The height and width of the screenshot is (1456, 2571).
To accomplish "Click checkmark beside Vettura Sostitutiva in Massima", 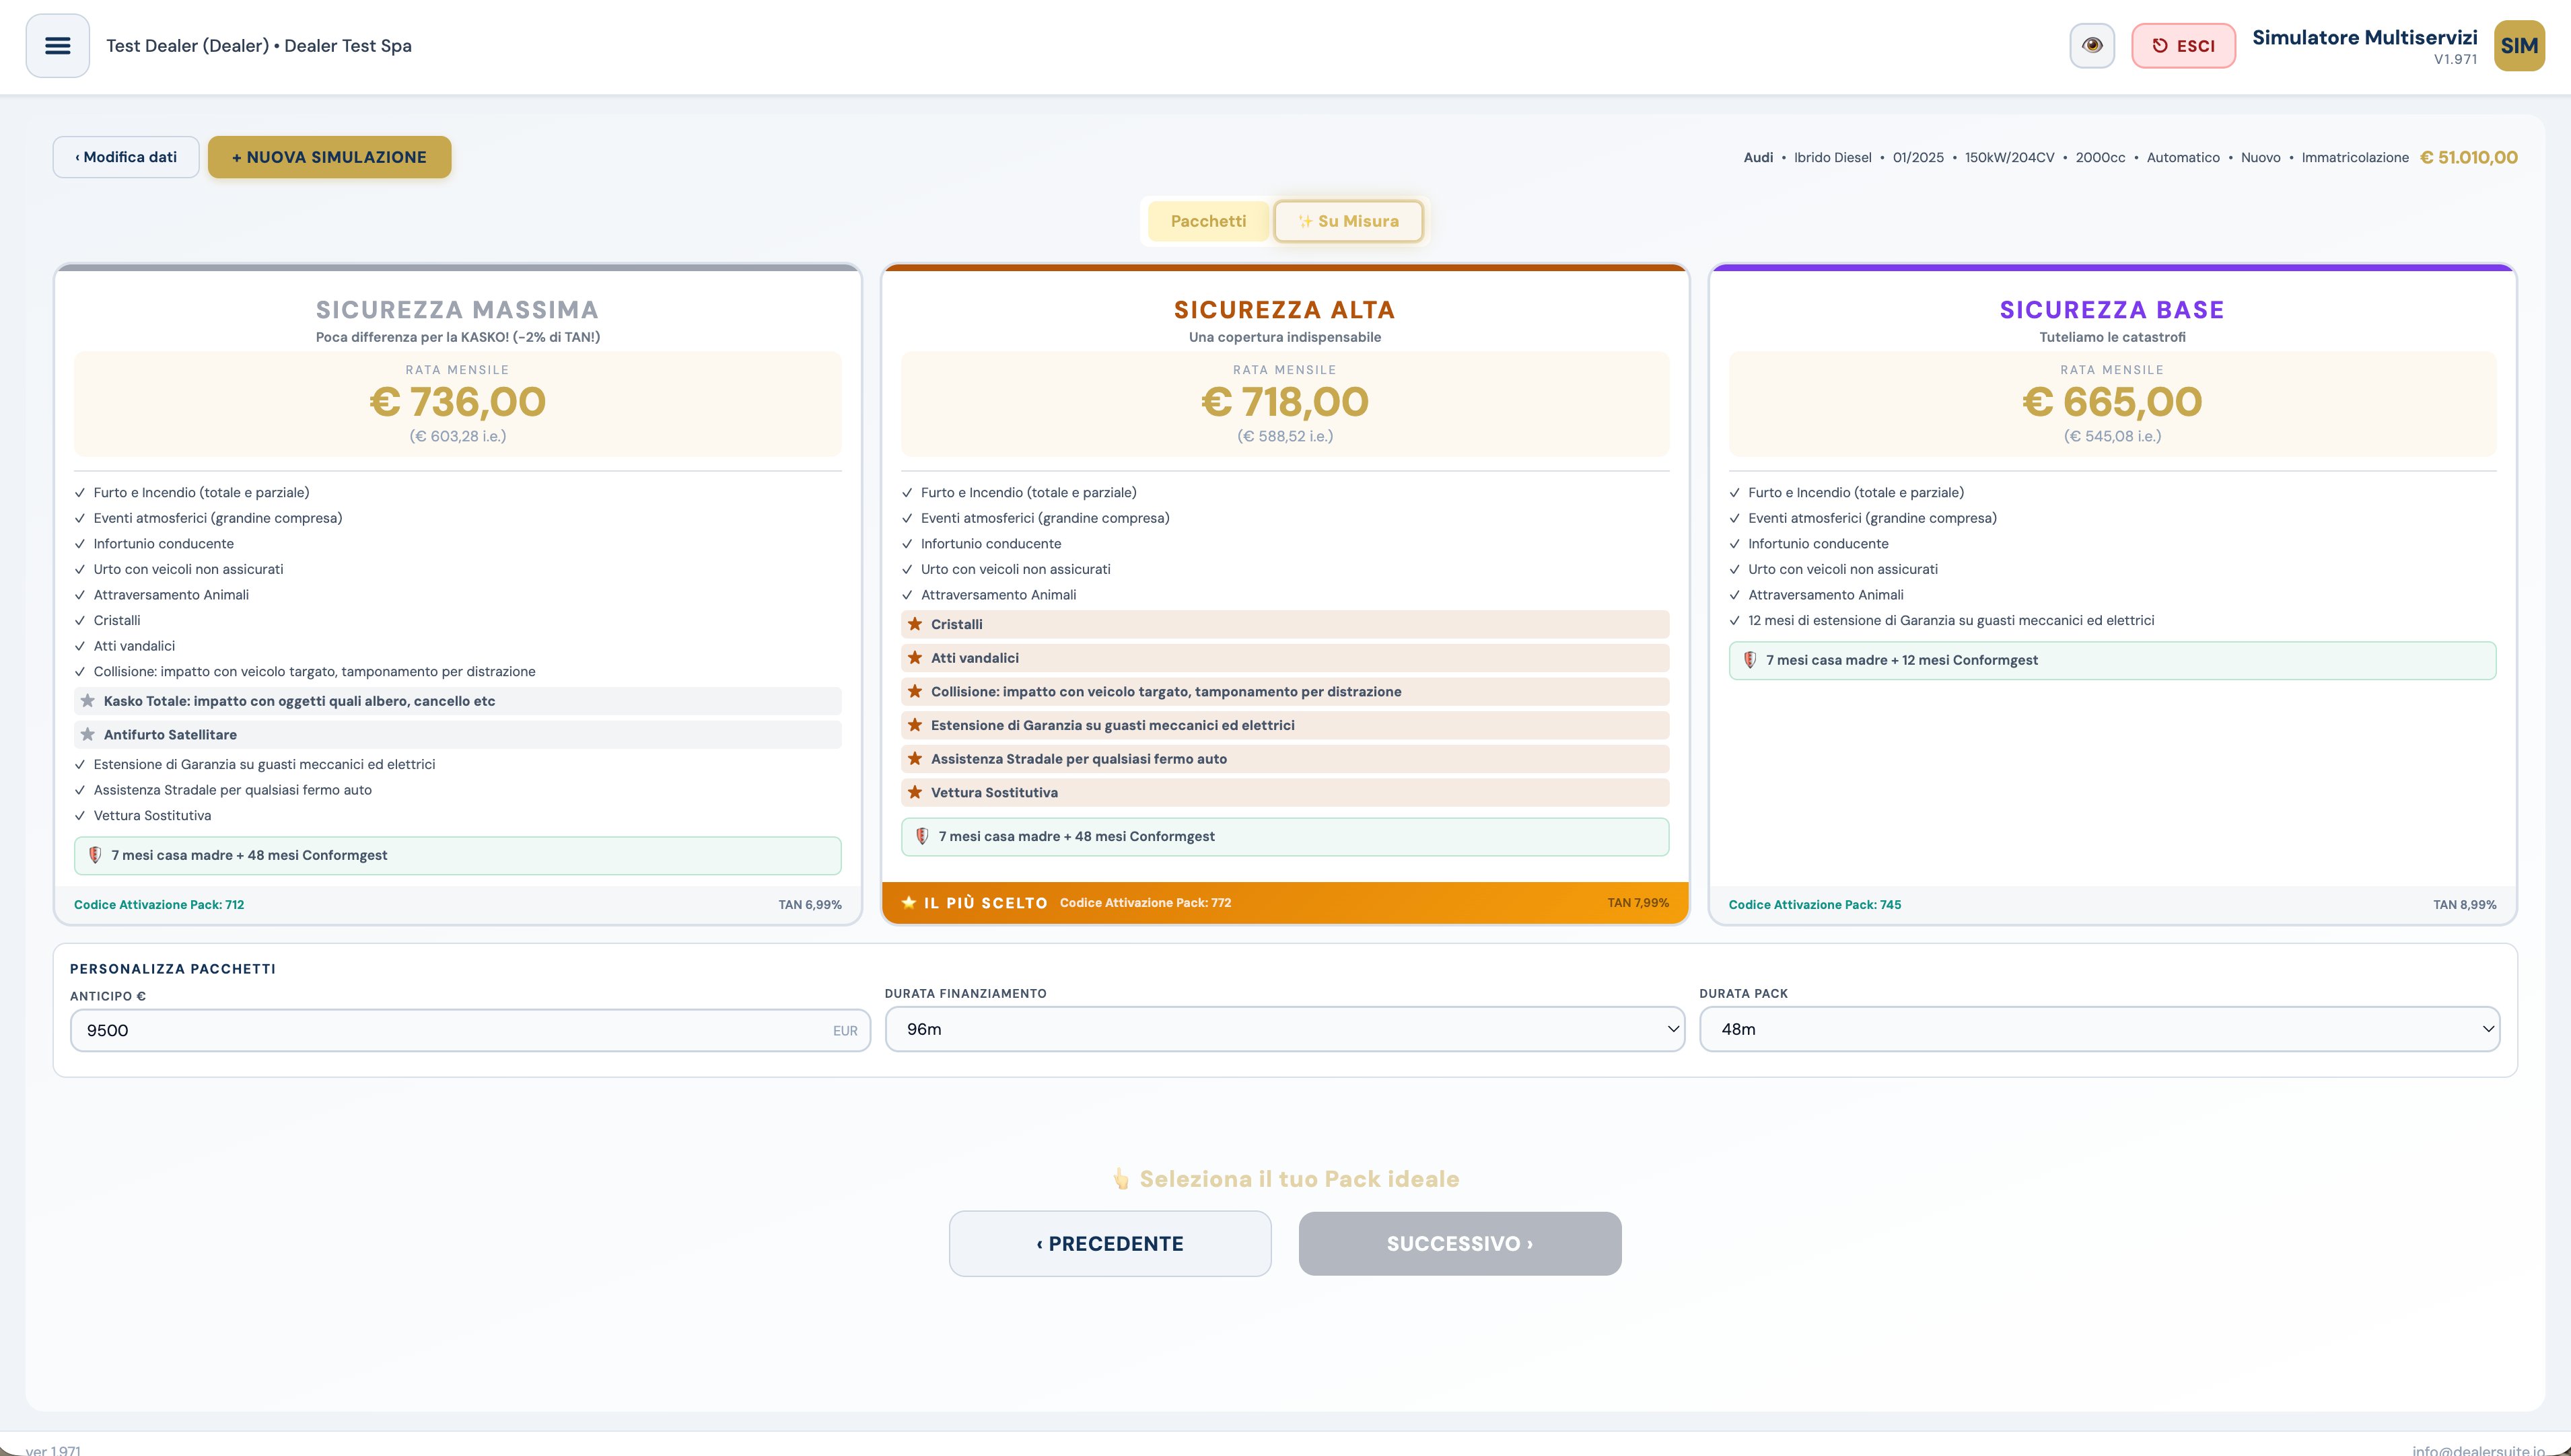I will pos(80,816).
